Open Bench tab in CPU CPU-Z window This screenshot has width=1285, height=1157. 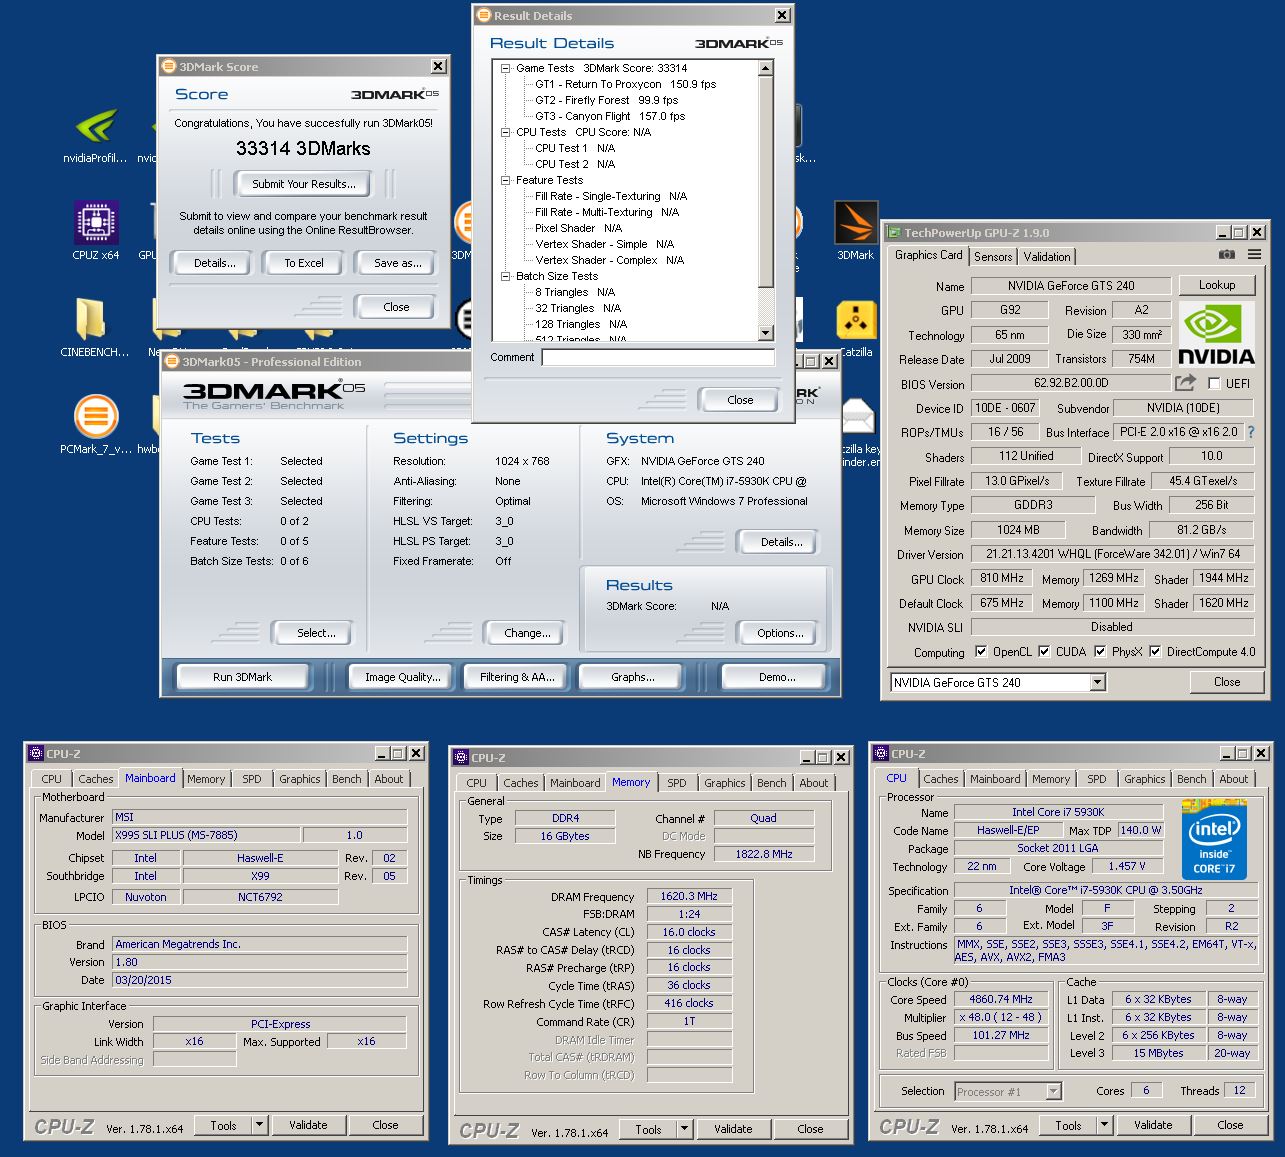[x=1191, y=779]
